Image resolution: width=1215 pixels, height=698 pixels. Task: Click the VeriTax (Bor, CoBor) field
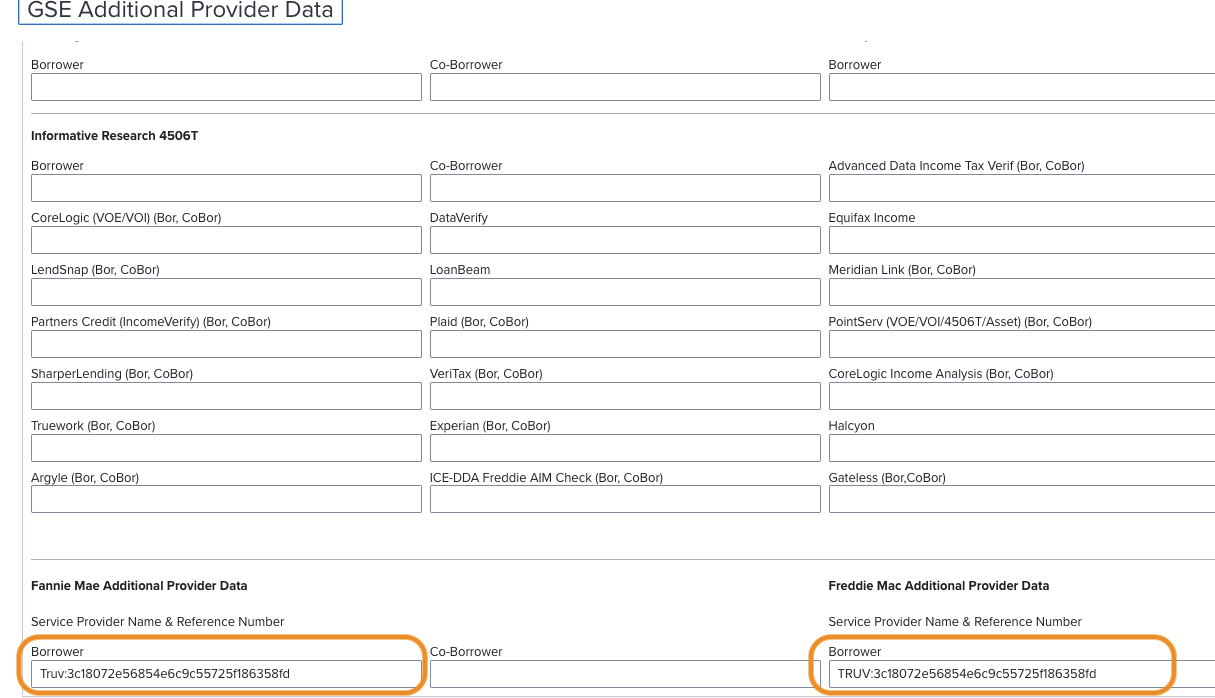625,396
